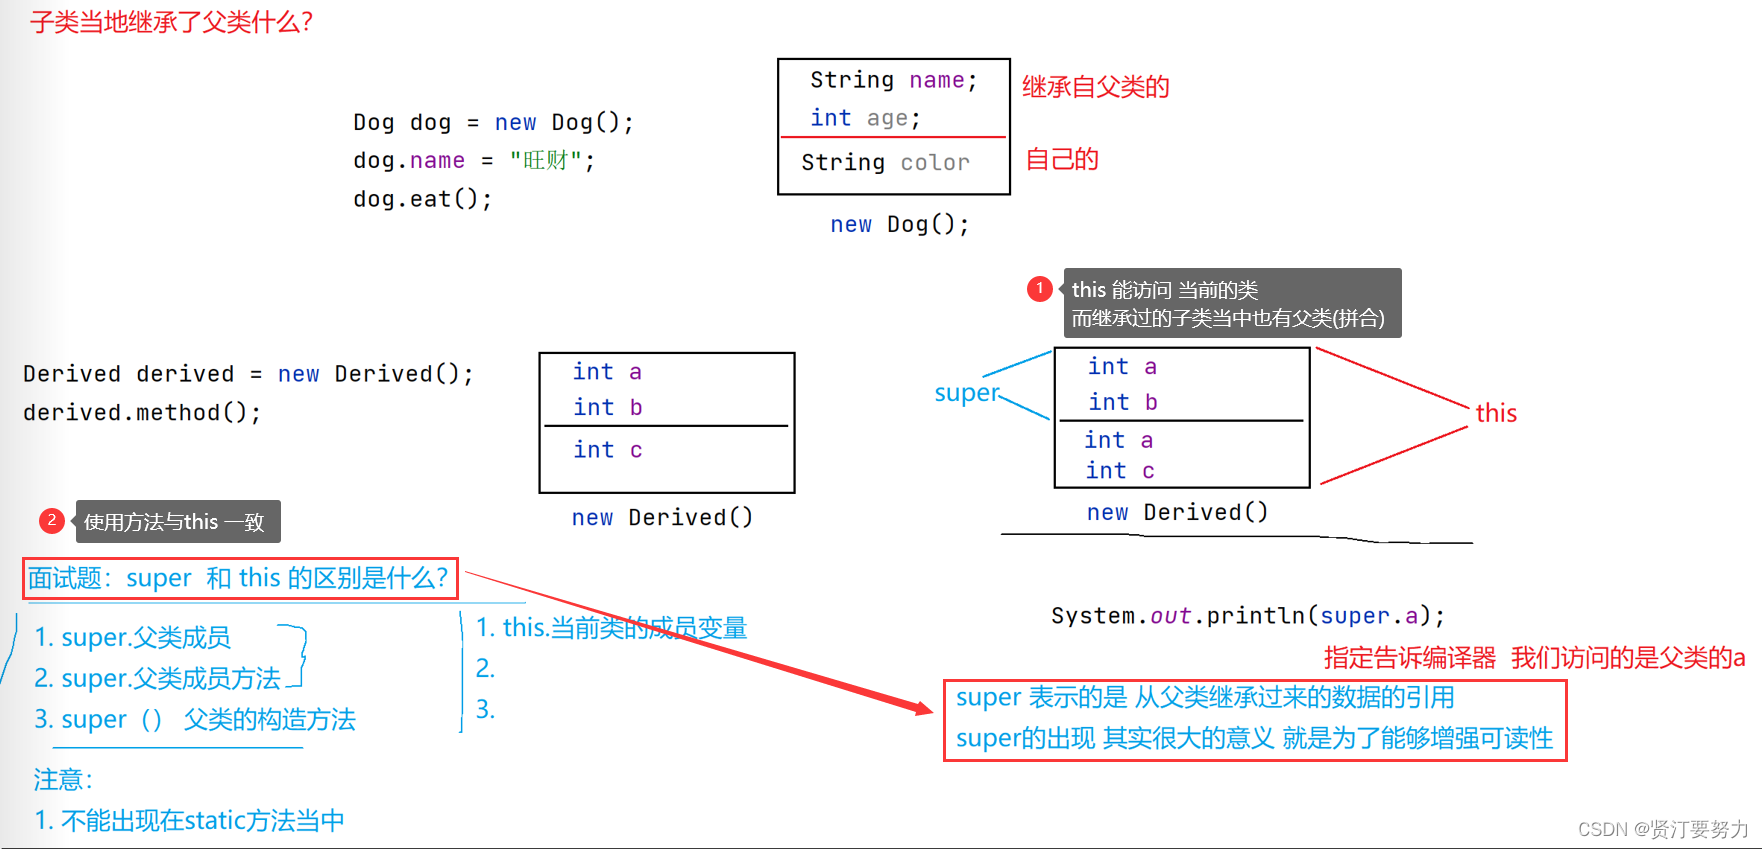Click tooltip line this 能访问 当前的类
Screen dimensions: 1762x849
click(x=1164, y=290)
